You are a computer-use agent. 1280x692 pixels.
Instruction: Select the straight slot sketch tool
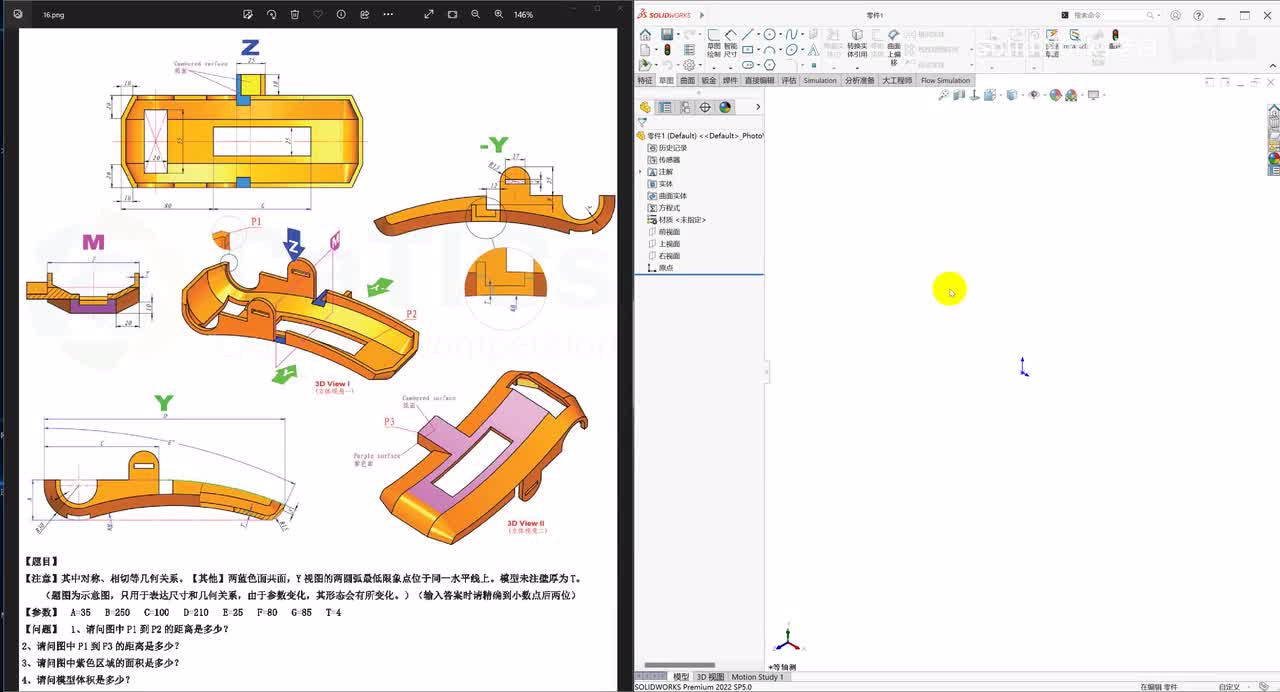pos(747,65)
